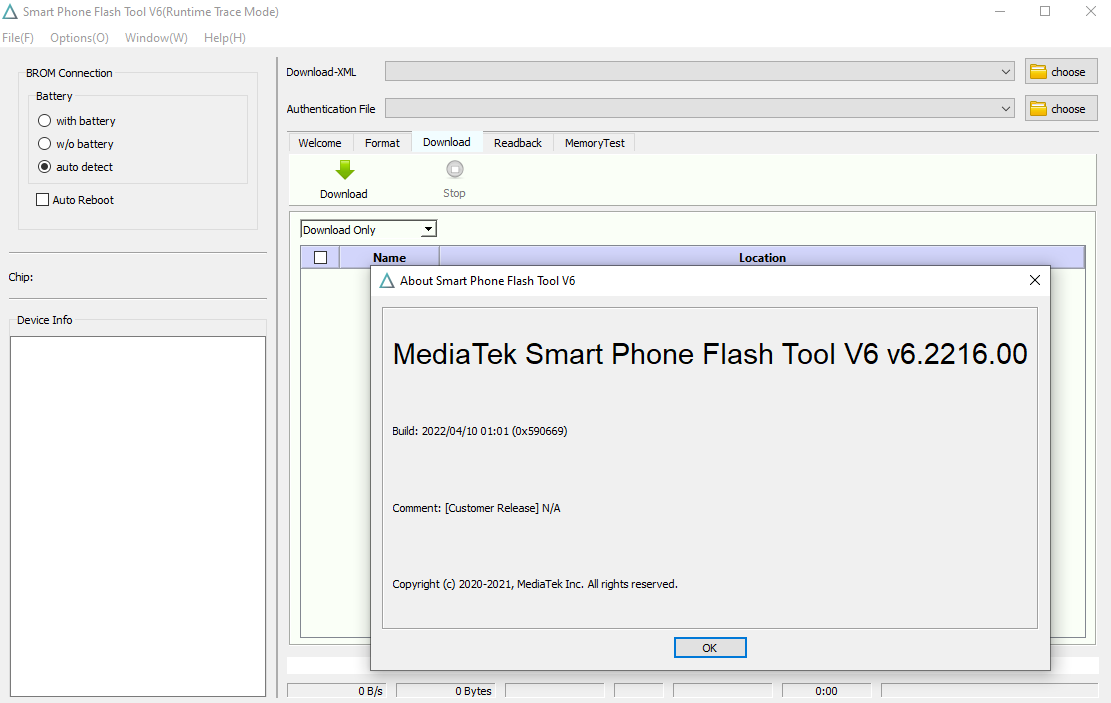Viewport: 1111px width, 703px height.
Task: Switch to the Readback tab
Action: pos(518,143)
